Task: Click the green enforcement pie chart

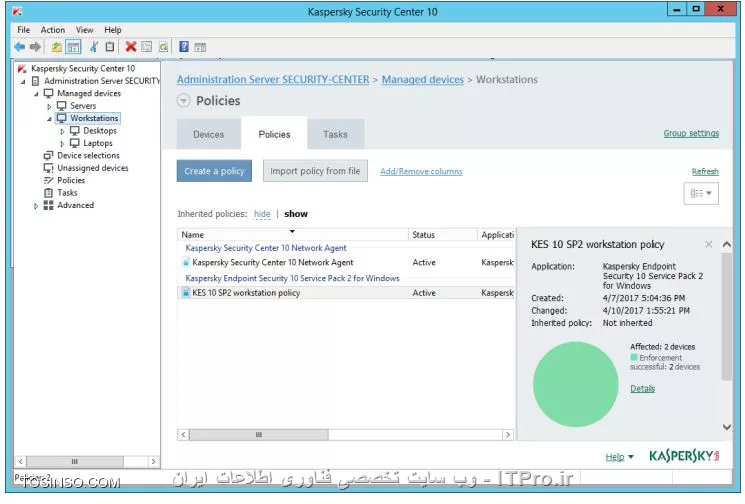Action: click(x=575, y=384)
